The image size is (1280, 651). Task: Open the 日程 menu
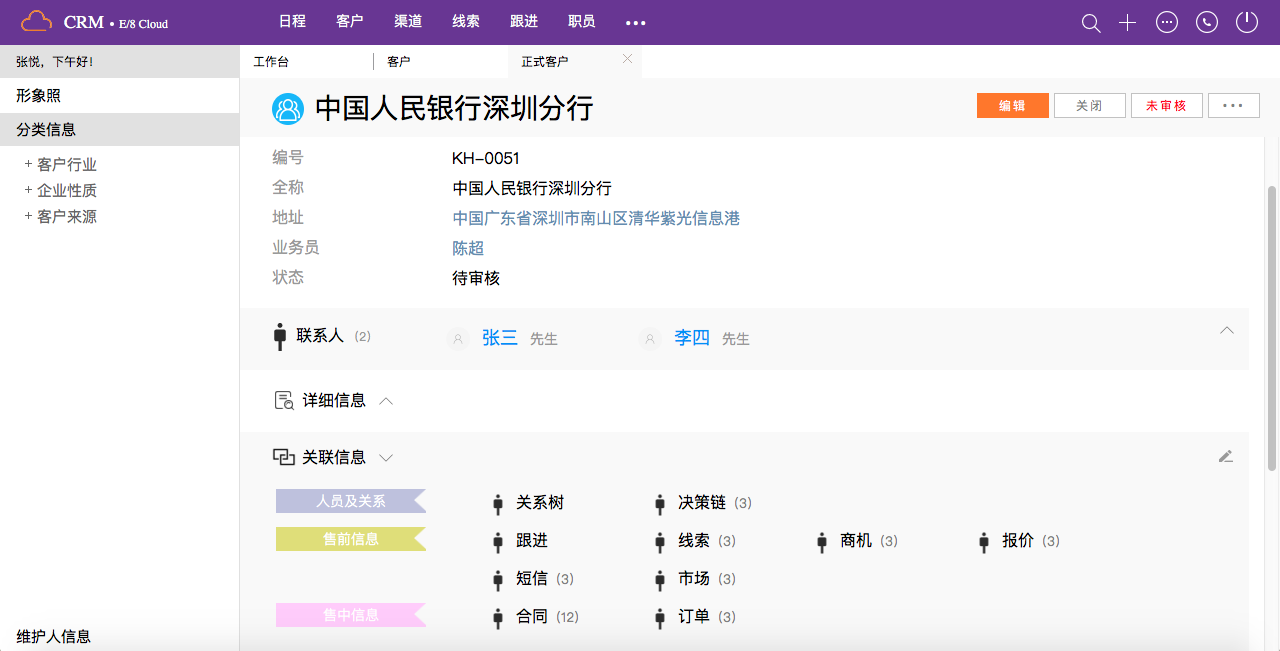coord(292,21)
